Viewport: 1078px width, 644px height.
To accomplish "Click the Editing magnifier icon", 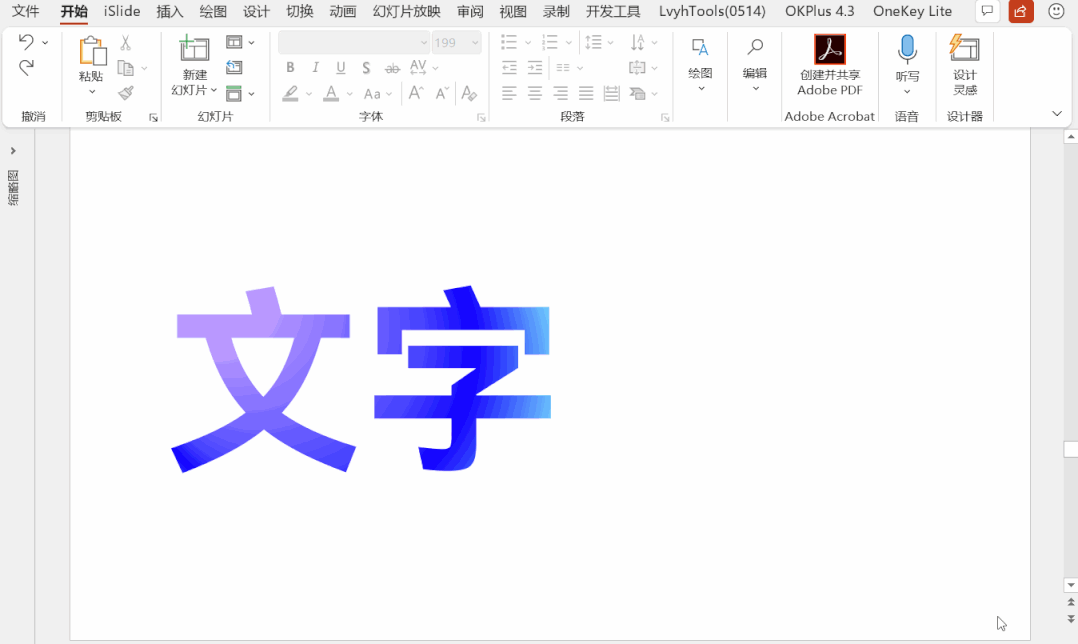I will (755, 47).
